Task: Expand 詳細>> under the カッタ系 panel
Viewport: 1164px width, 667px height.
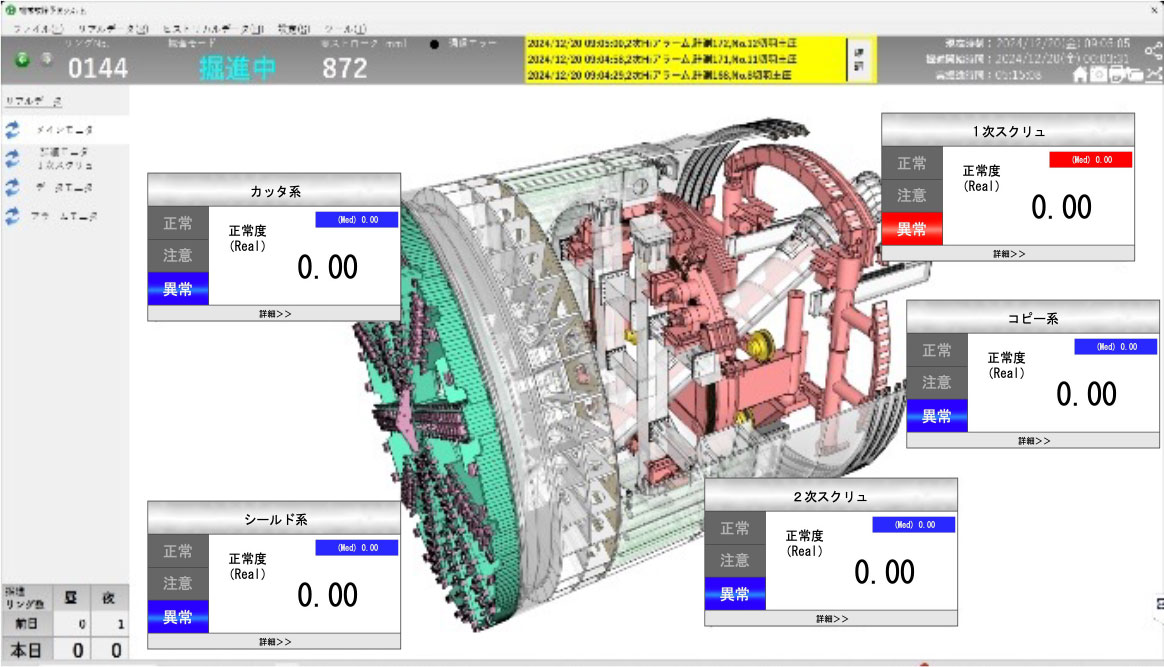Action: click(274, 313)
